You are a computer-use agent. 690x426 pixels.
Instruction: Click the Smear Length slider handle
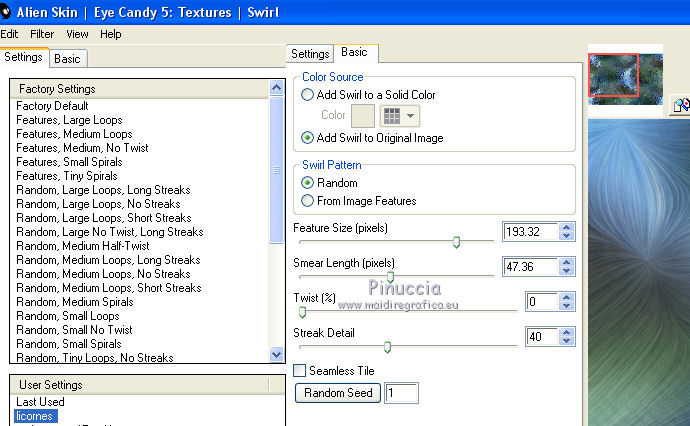(x=390, y=277)
